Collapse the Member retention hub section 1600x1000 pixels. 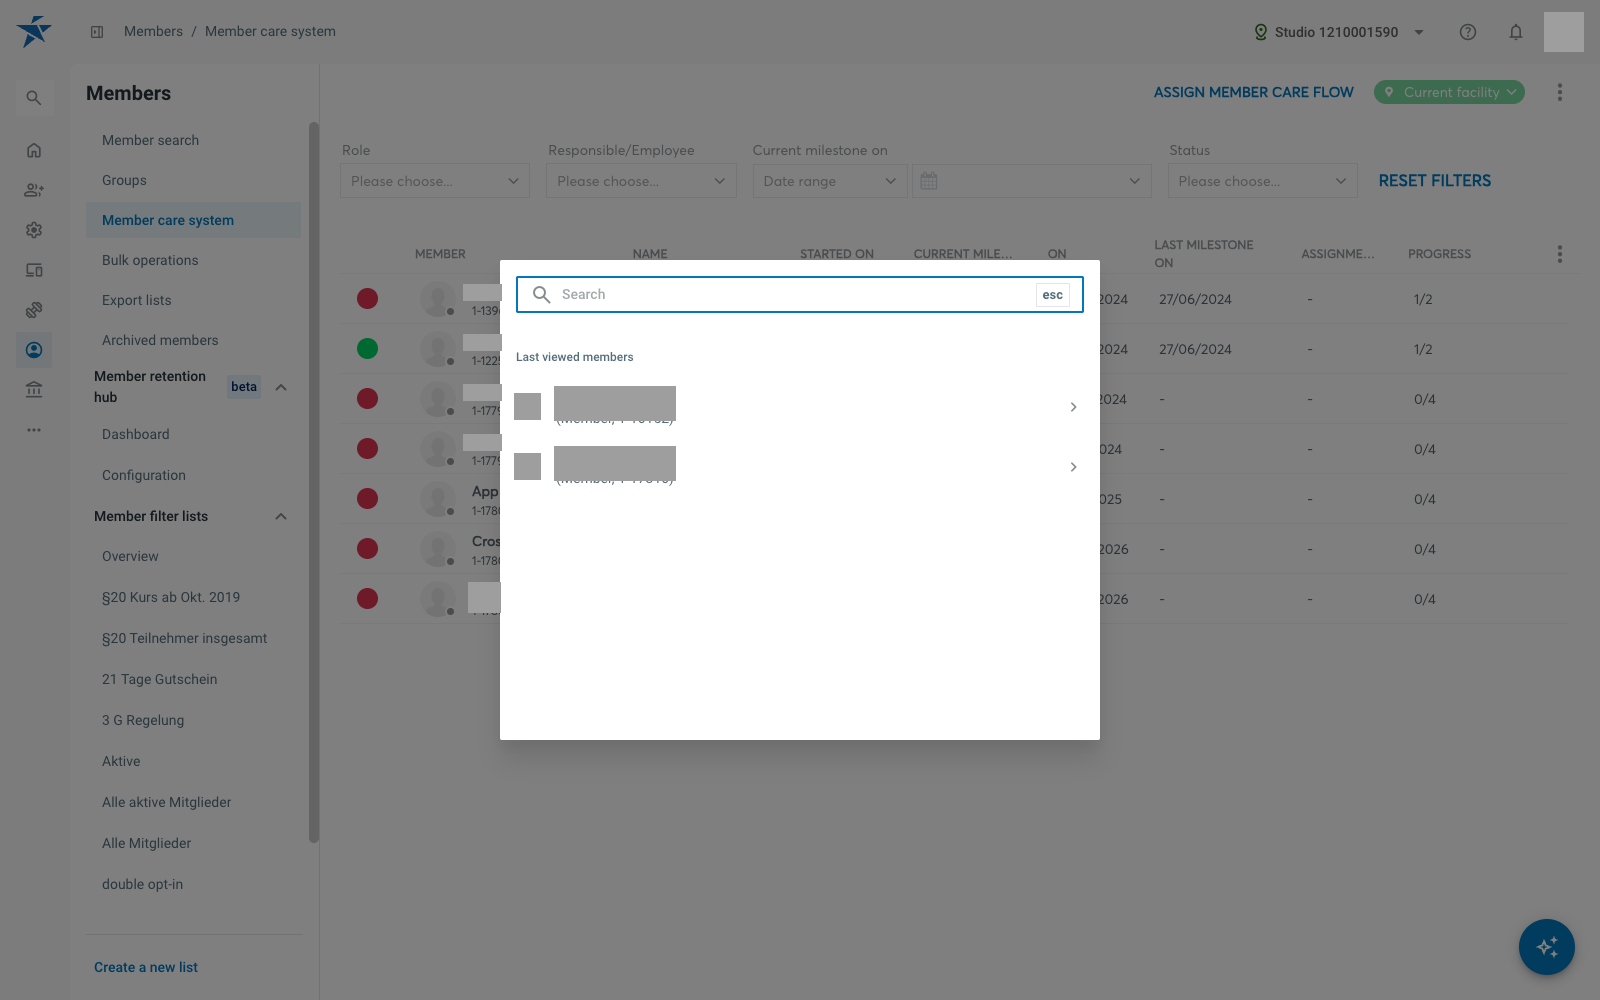281,387
